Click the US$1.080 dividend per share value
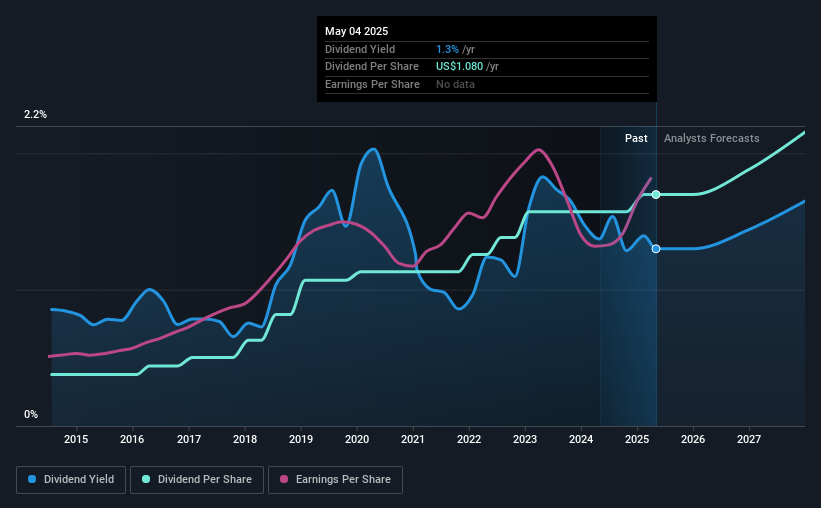 pos(459,67)
